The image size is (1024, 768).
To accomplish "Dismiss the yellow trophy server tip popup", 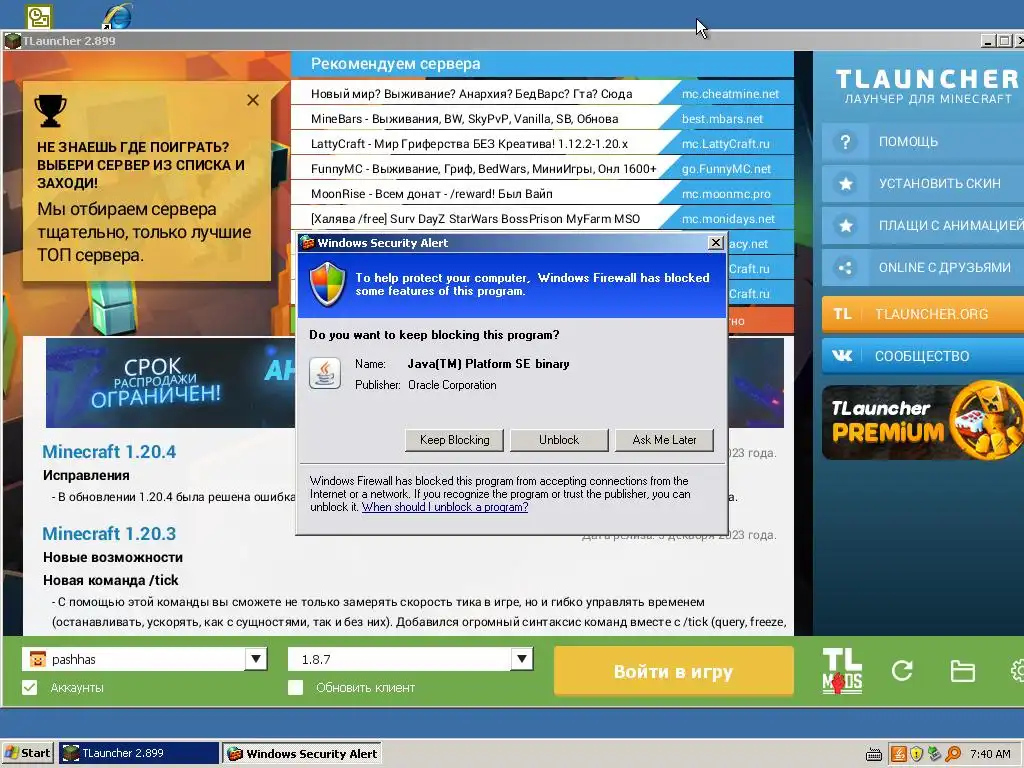I will (x=253, y=100).
